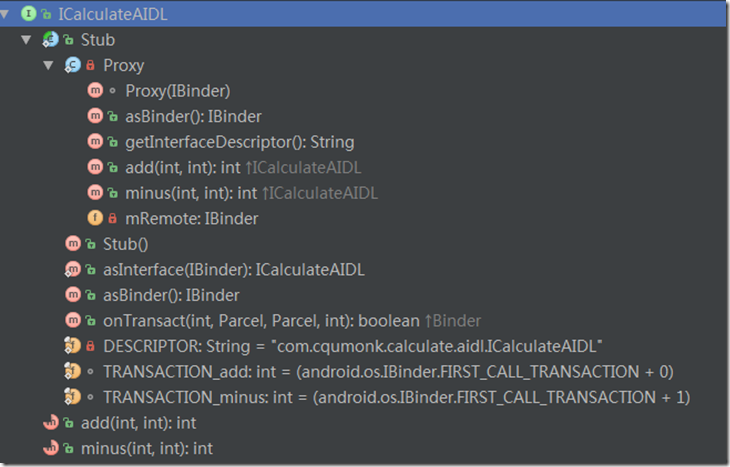The height and width of the screenshot is (467, 730).
Task: Select TRANSACTION_minus constant entry
Action: coord(396,397)
